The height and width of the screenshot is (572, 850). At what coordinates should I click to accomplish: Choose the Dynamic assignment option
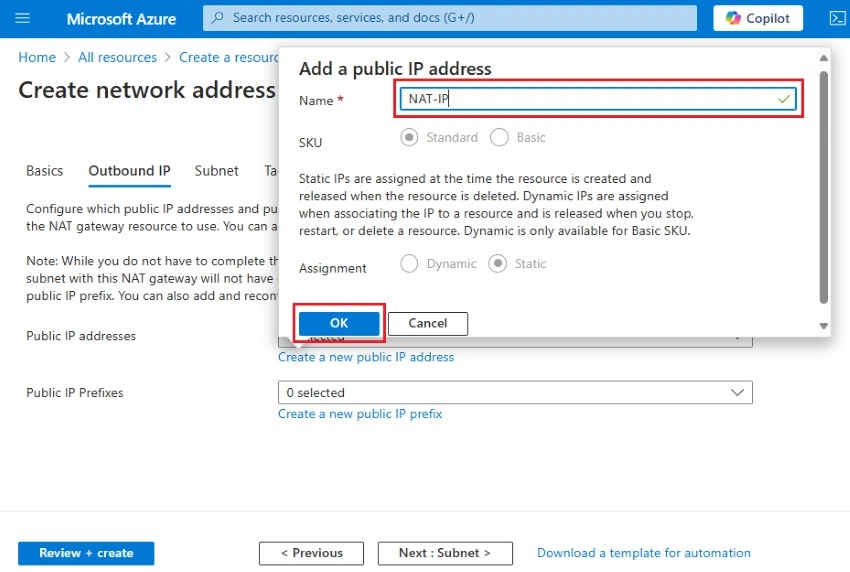(409, 263)
